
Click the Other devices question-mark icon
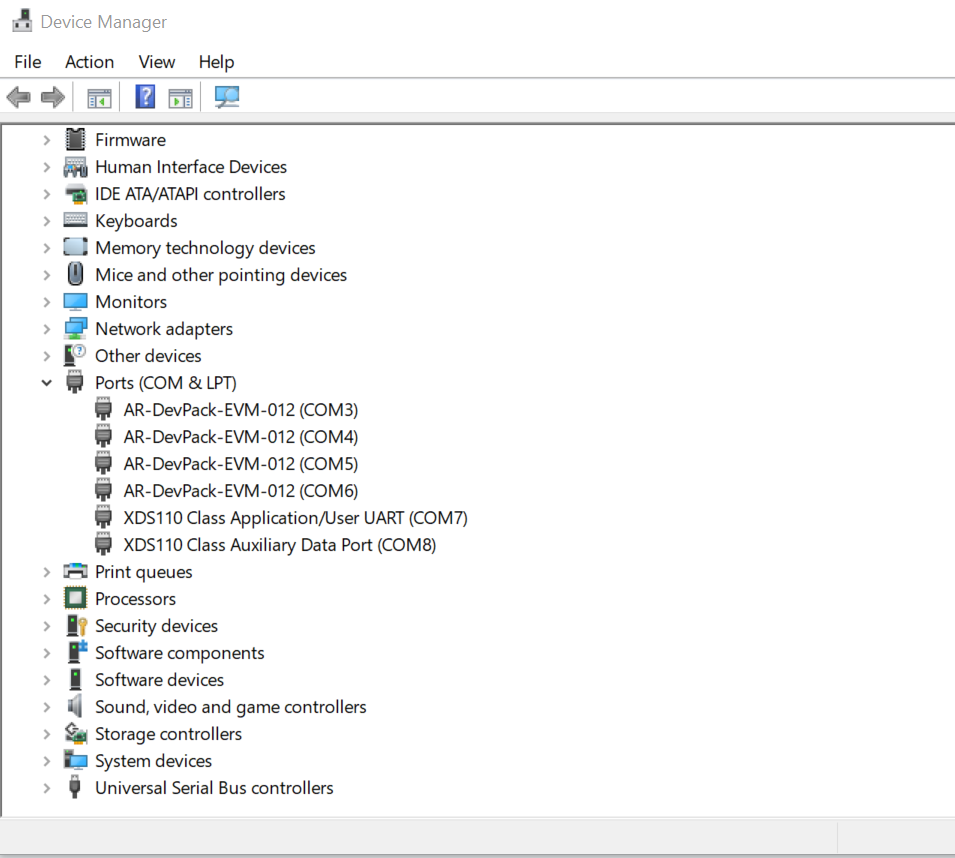pyautogui.click(x=75, y=355)
